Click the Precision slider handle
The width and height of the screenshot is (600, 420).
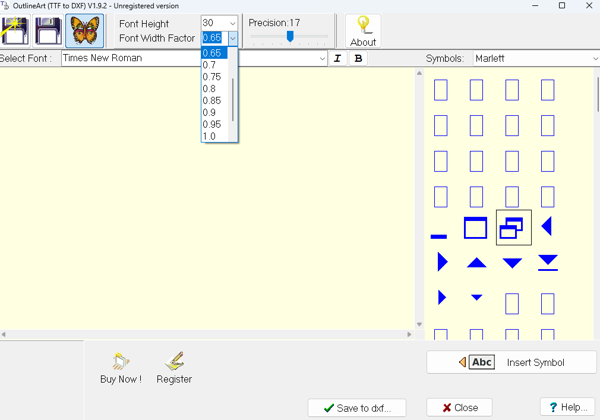290,37
